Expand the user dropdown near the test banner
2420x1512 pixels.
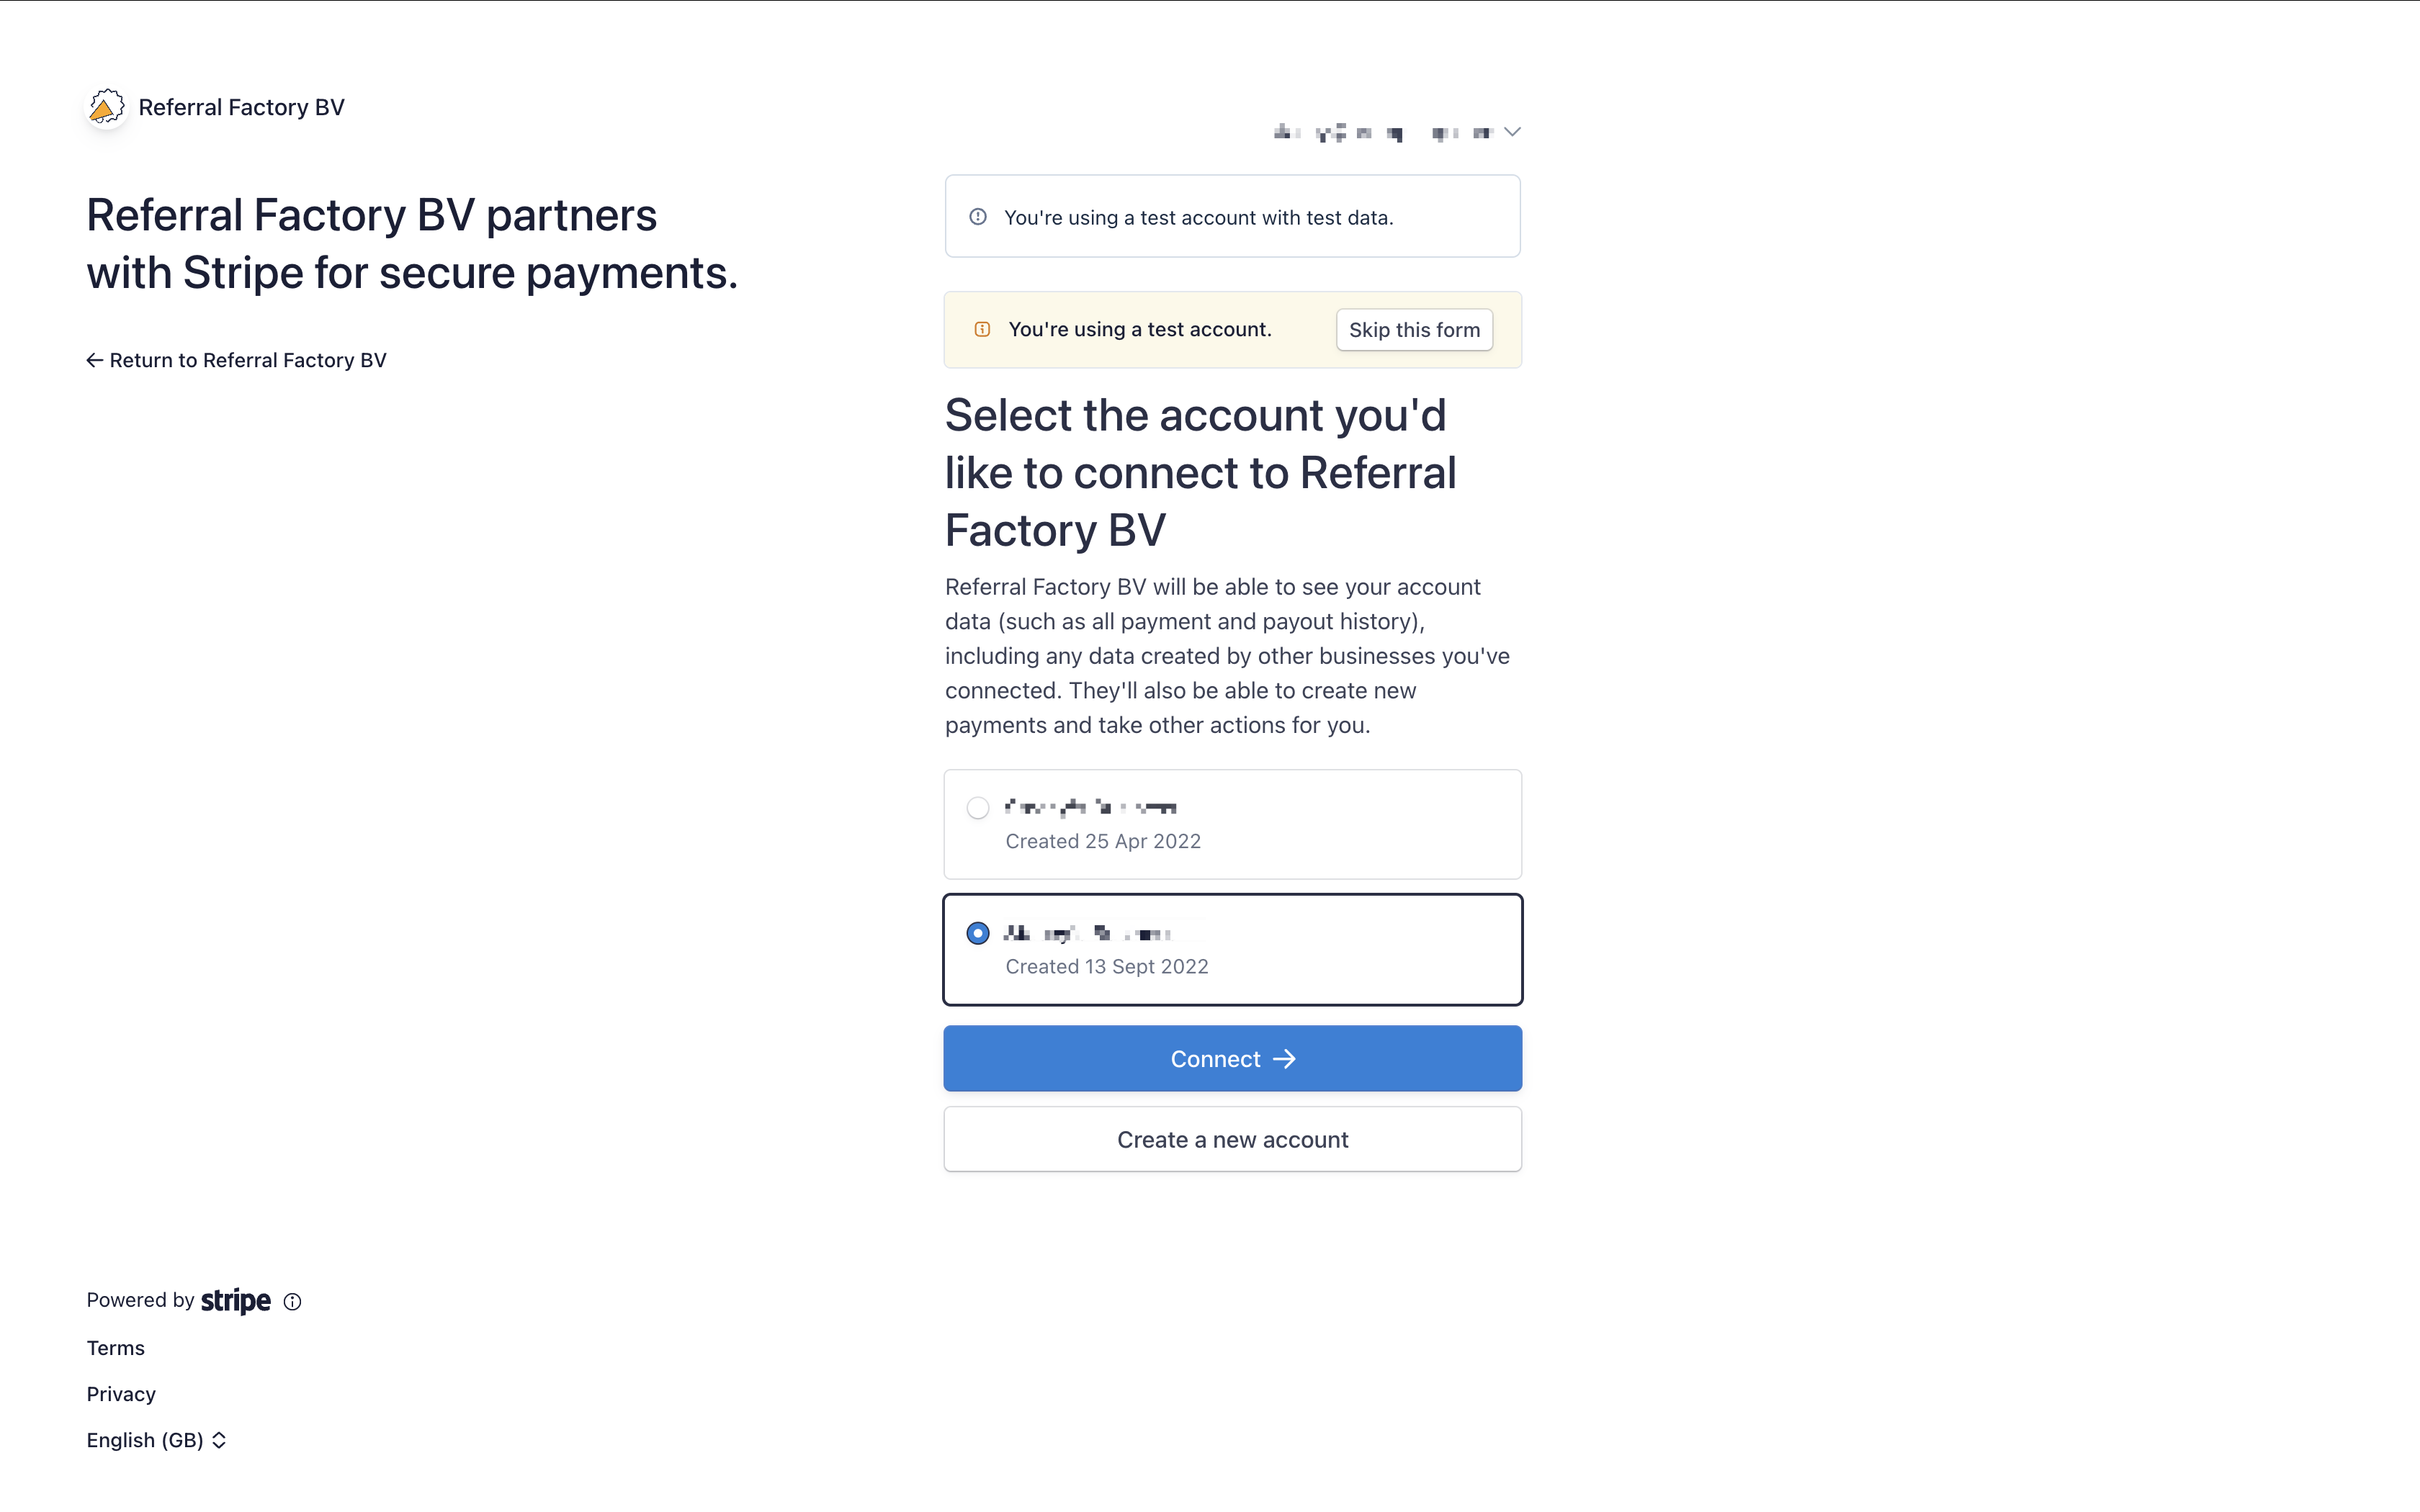click(1512, 131)
